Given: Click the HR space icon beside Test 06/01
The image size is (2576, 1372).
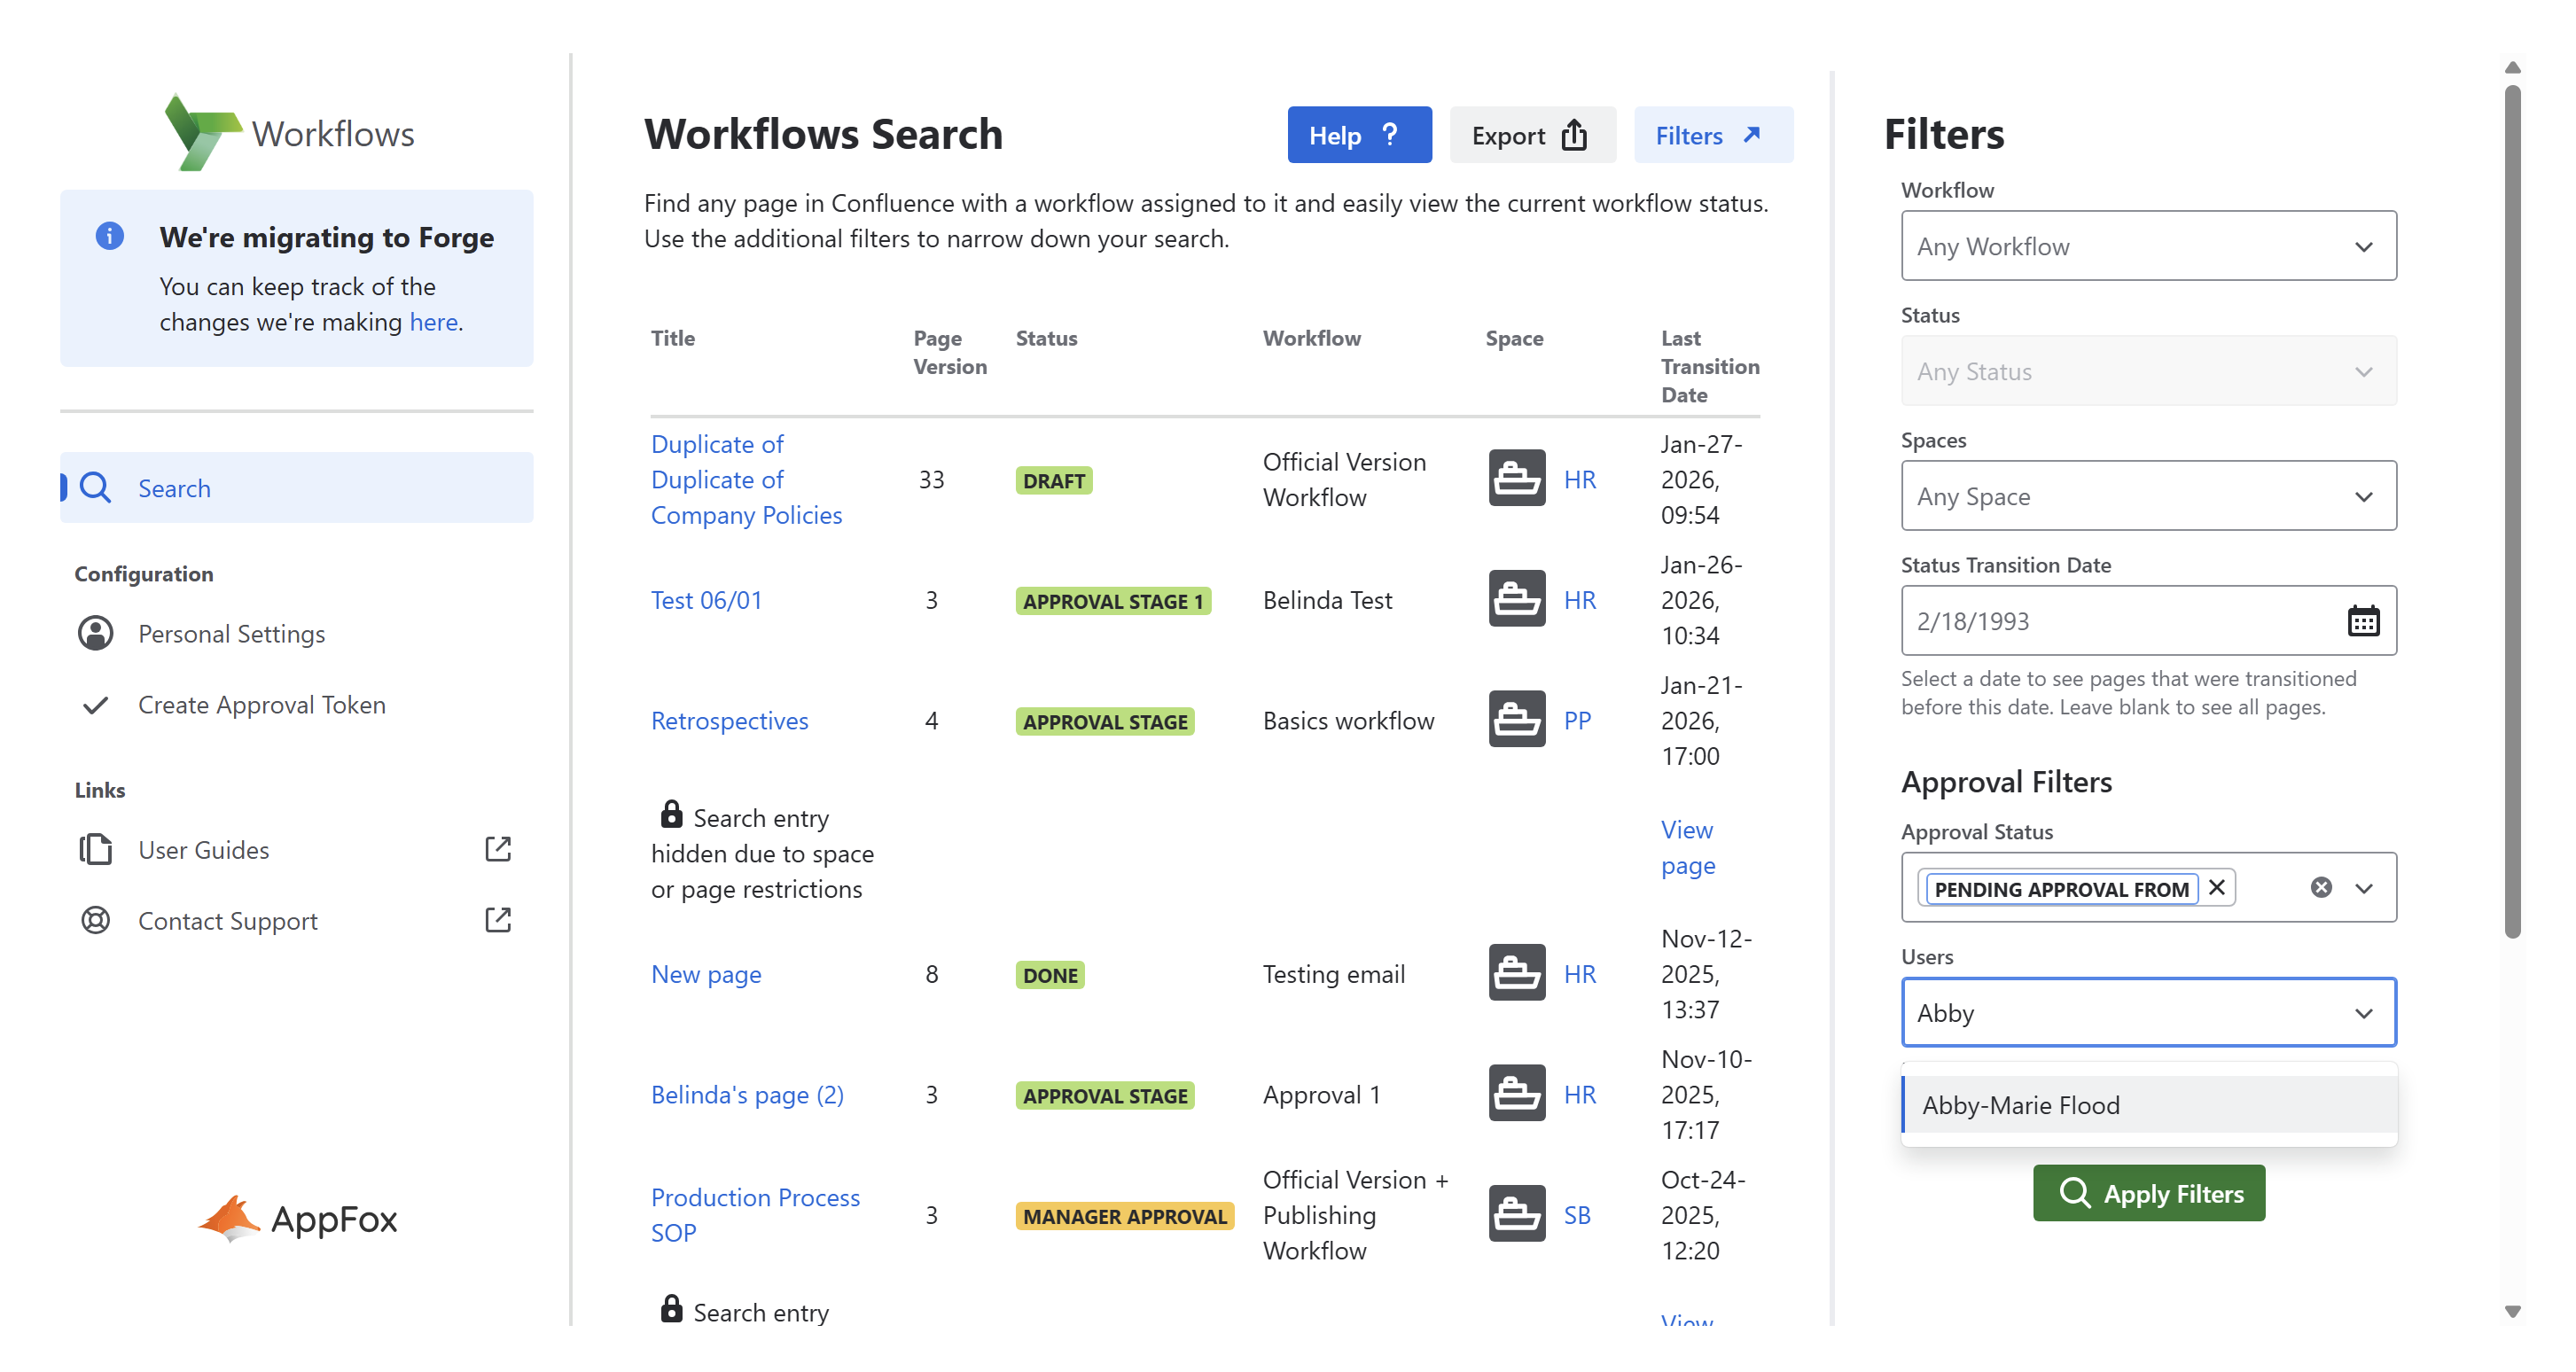Looking at the screenshot, I should [x=1516, y=599].
